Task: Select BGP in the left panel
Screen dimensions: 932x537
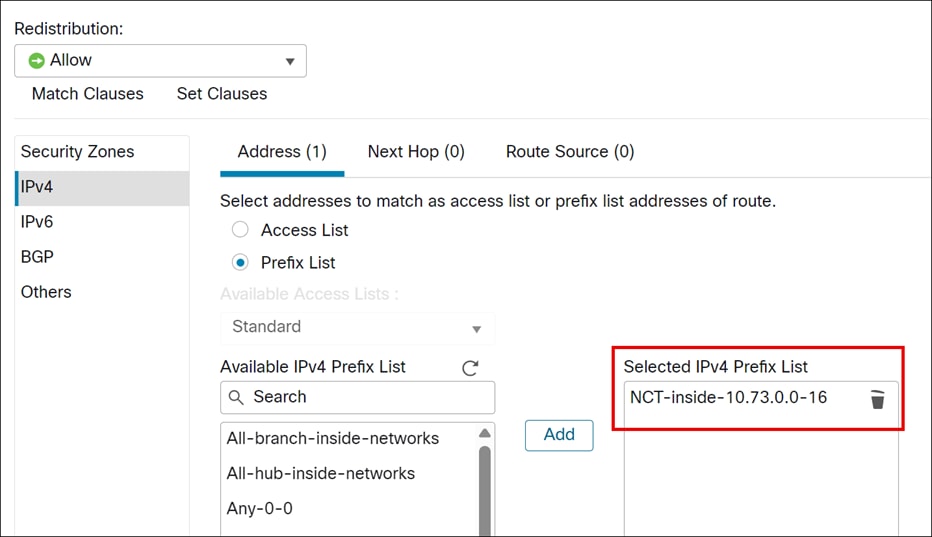Action: pos(38,257)
